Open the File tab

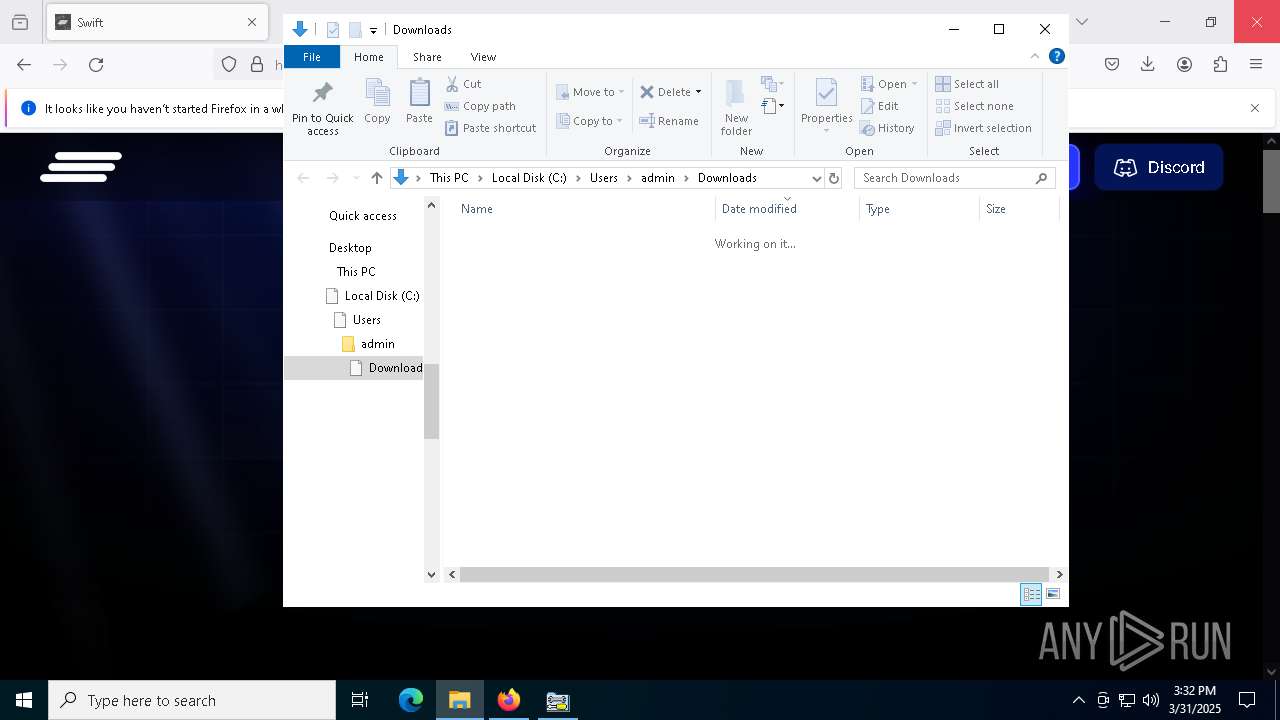(312, 57)
